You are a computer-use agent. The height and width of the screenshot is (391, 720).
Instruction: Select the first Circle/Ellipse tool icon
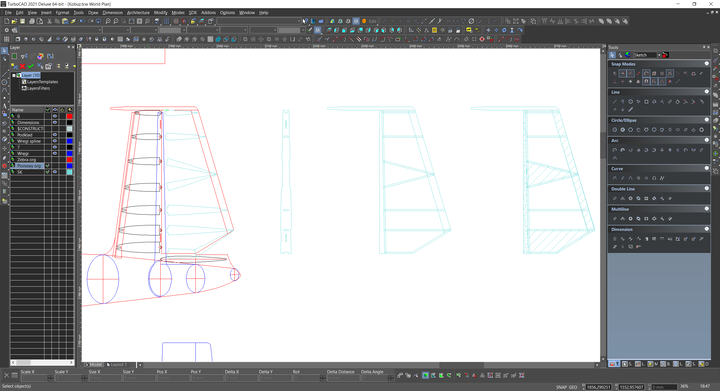pyautogui.click(x=615, y=130)
